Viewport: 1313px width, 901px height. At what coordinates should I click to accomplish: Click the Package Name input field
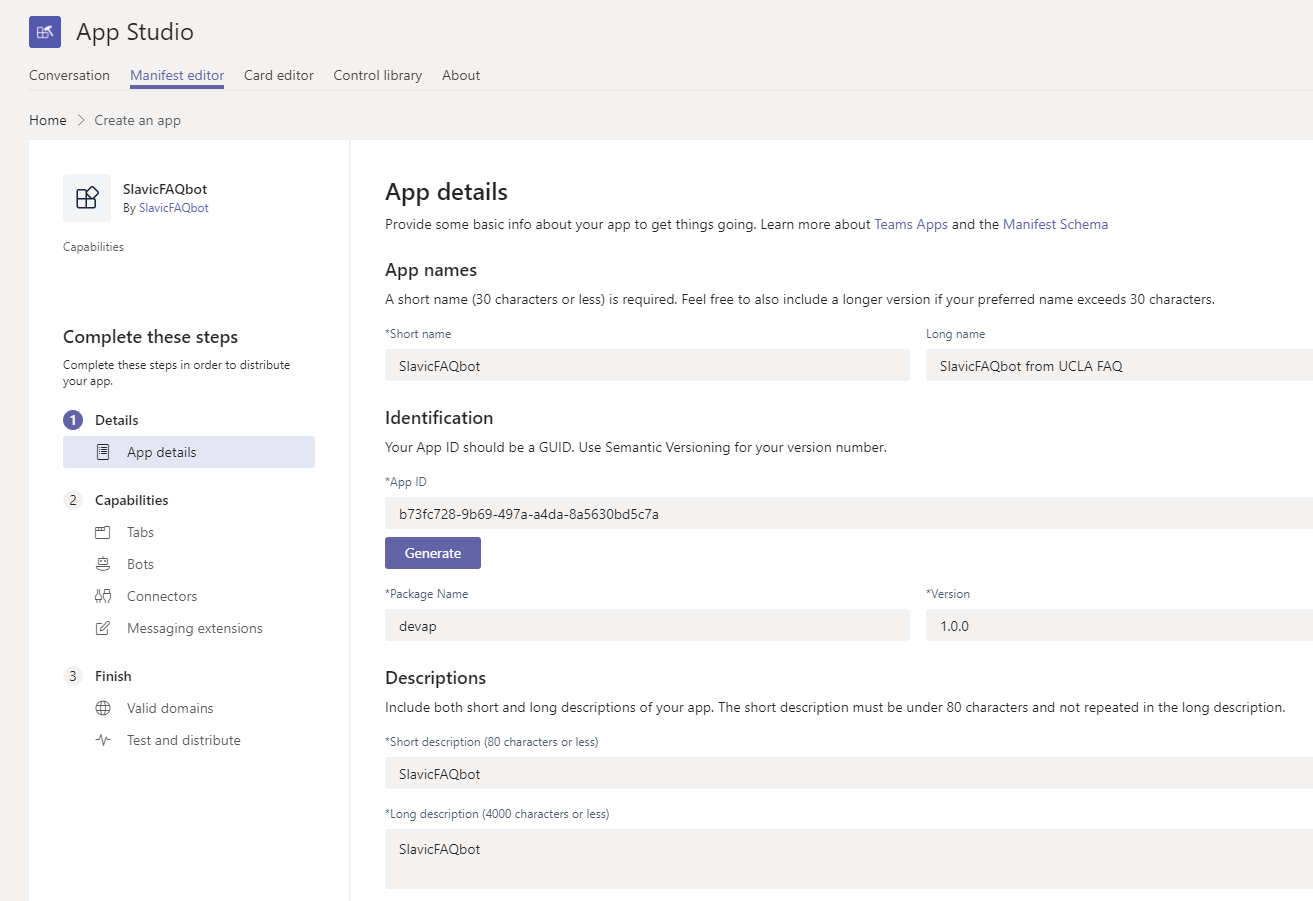647,625
